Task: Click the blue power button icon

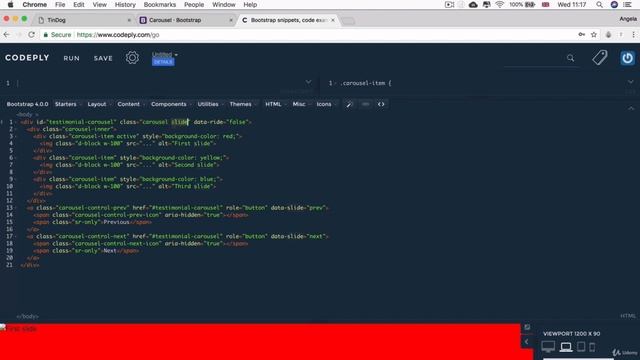Action: tap(627, 58)
